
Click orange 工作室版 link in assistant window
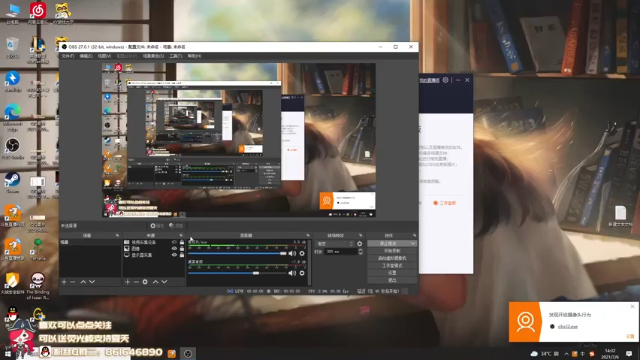click(x=444, y=203)
